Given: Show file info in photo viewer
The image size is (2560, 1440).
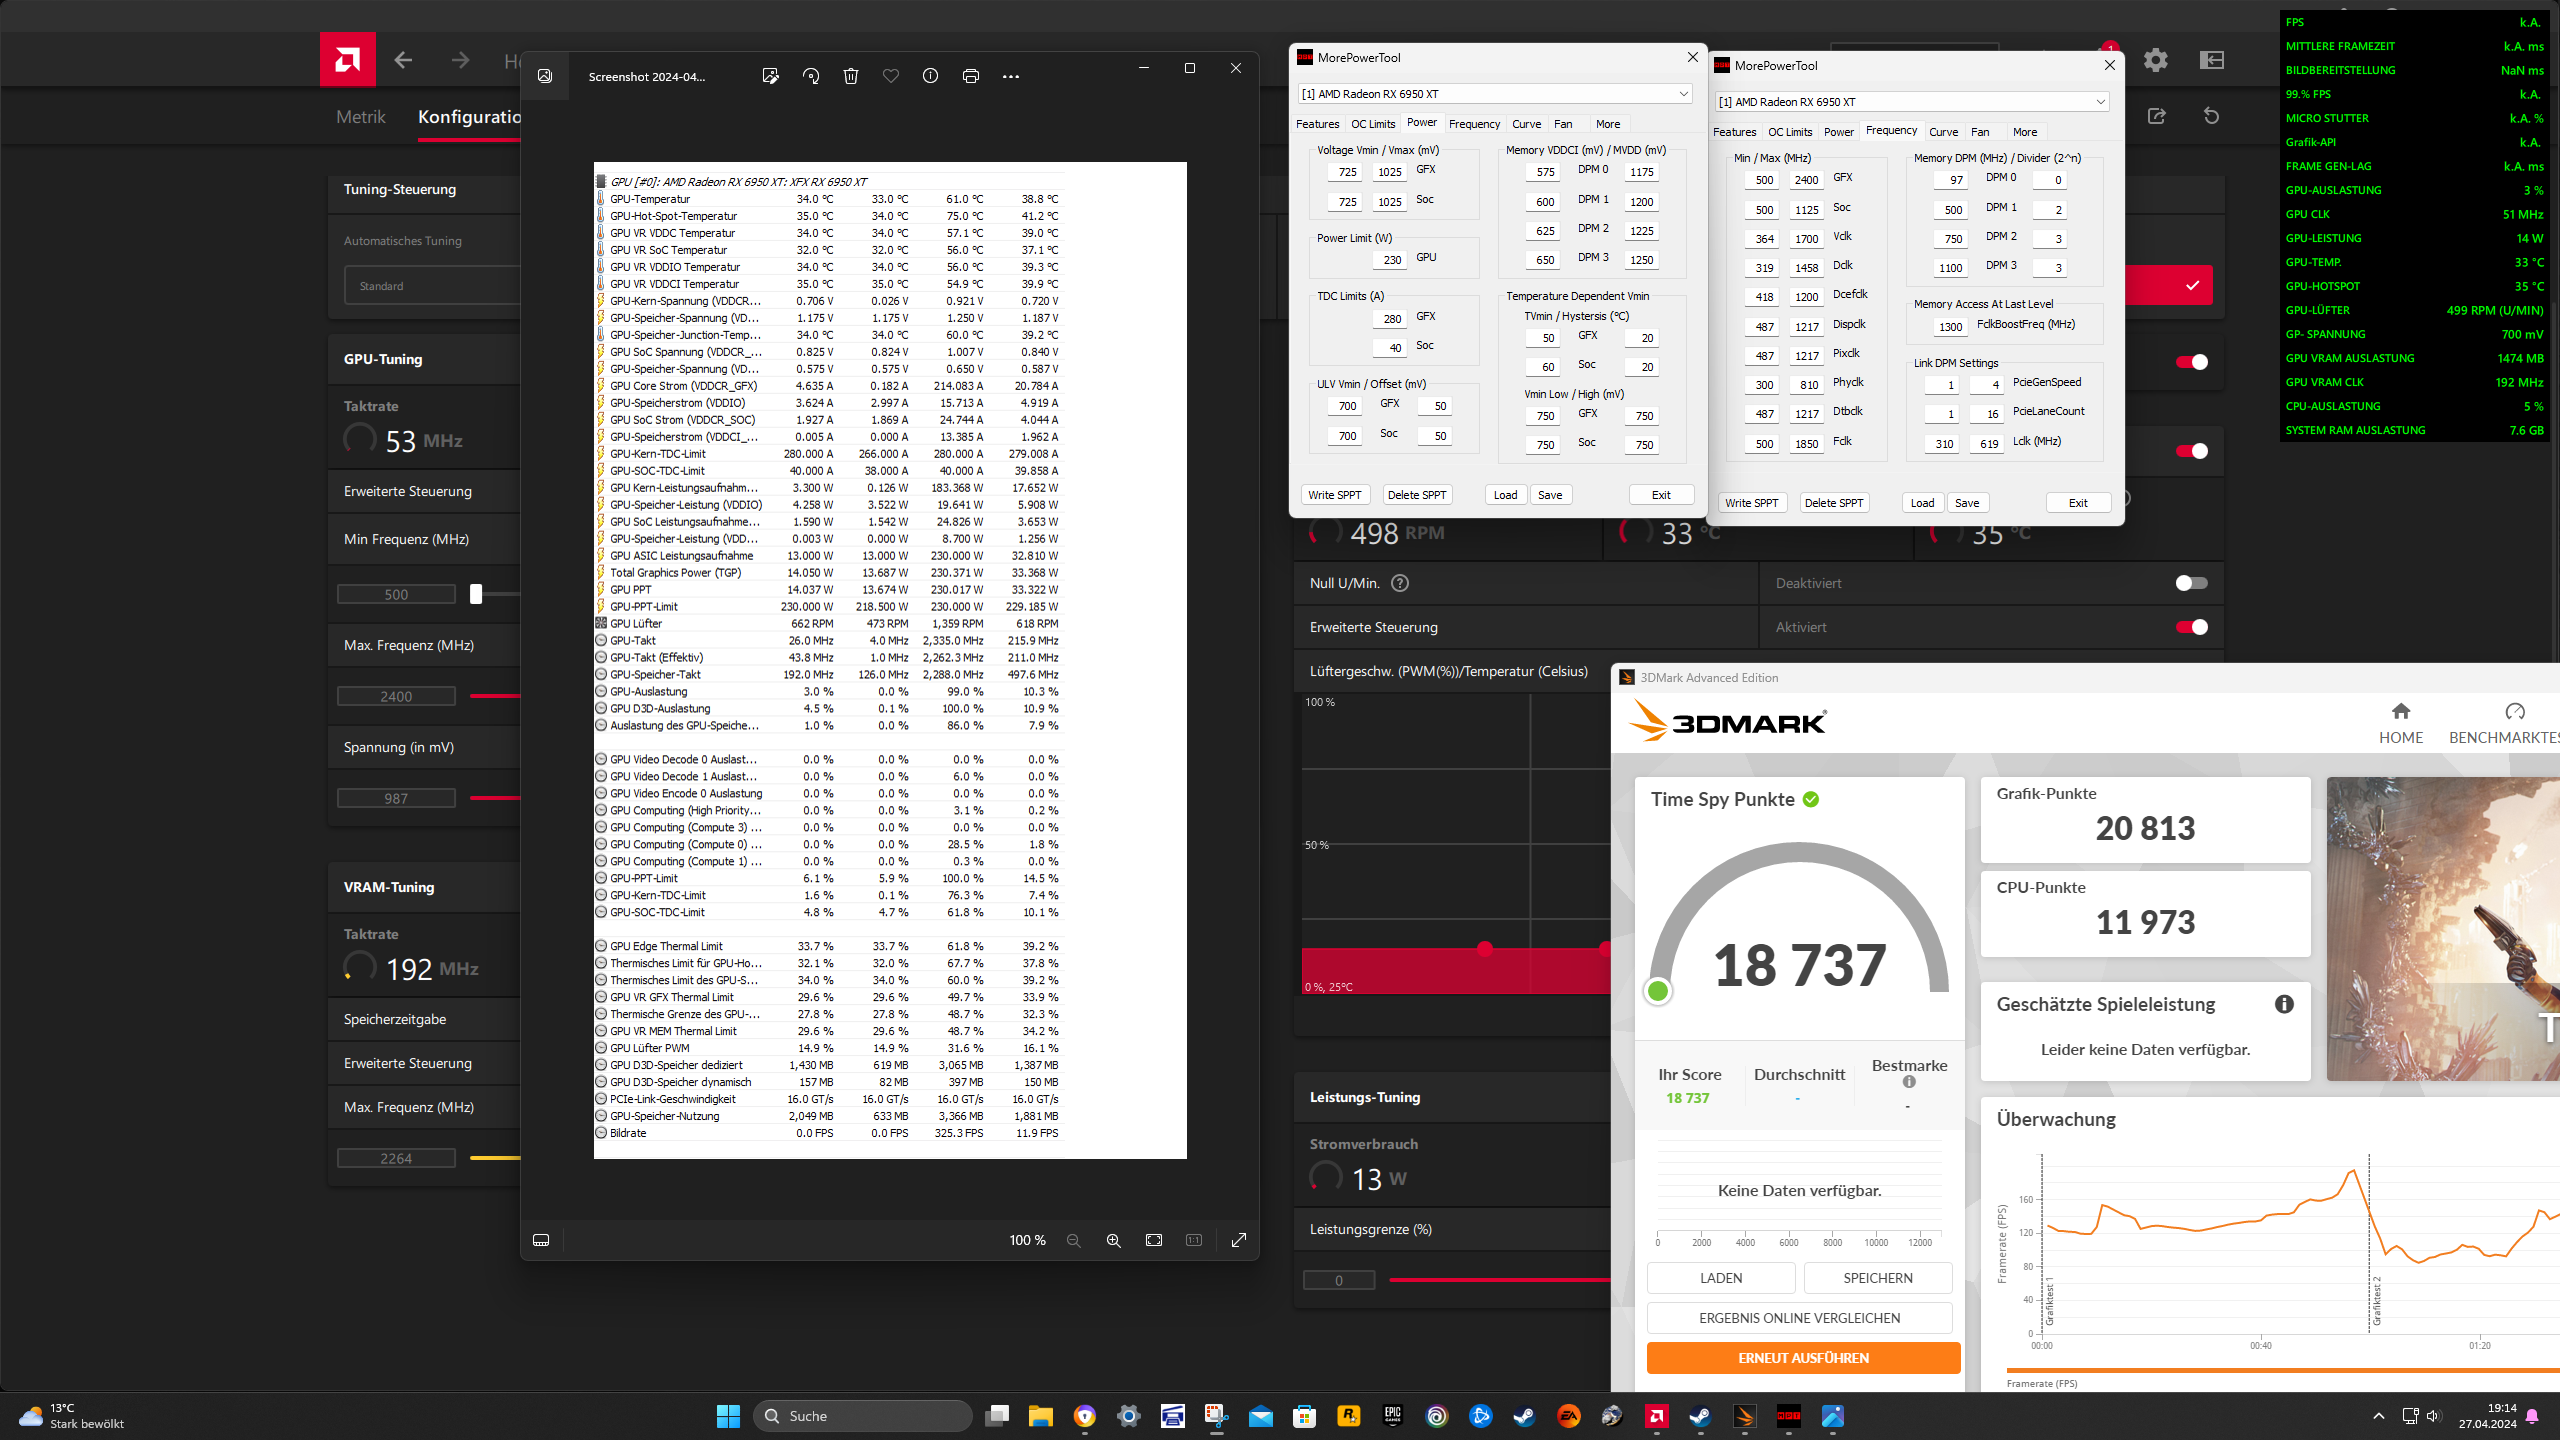Looking at the screenshot, I should (930, 76).
